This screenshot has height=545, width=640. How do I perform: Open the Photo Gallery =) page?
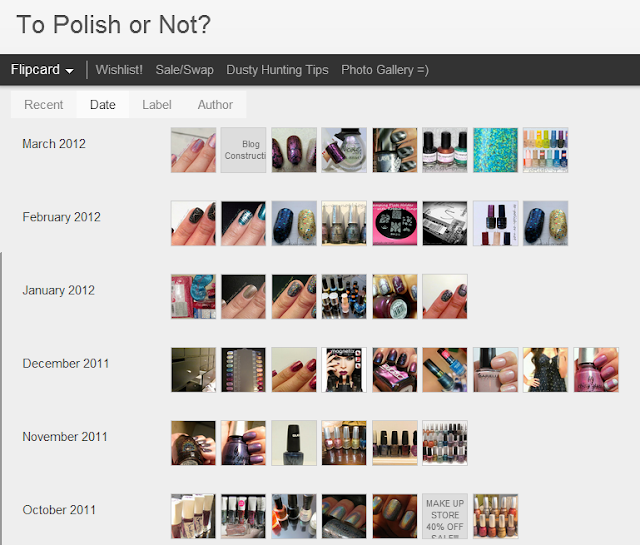pos(385,70)
